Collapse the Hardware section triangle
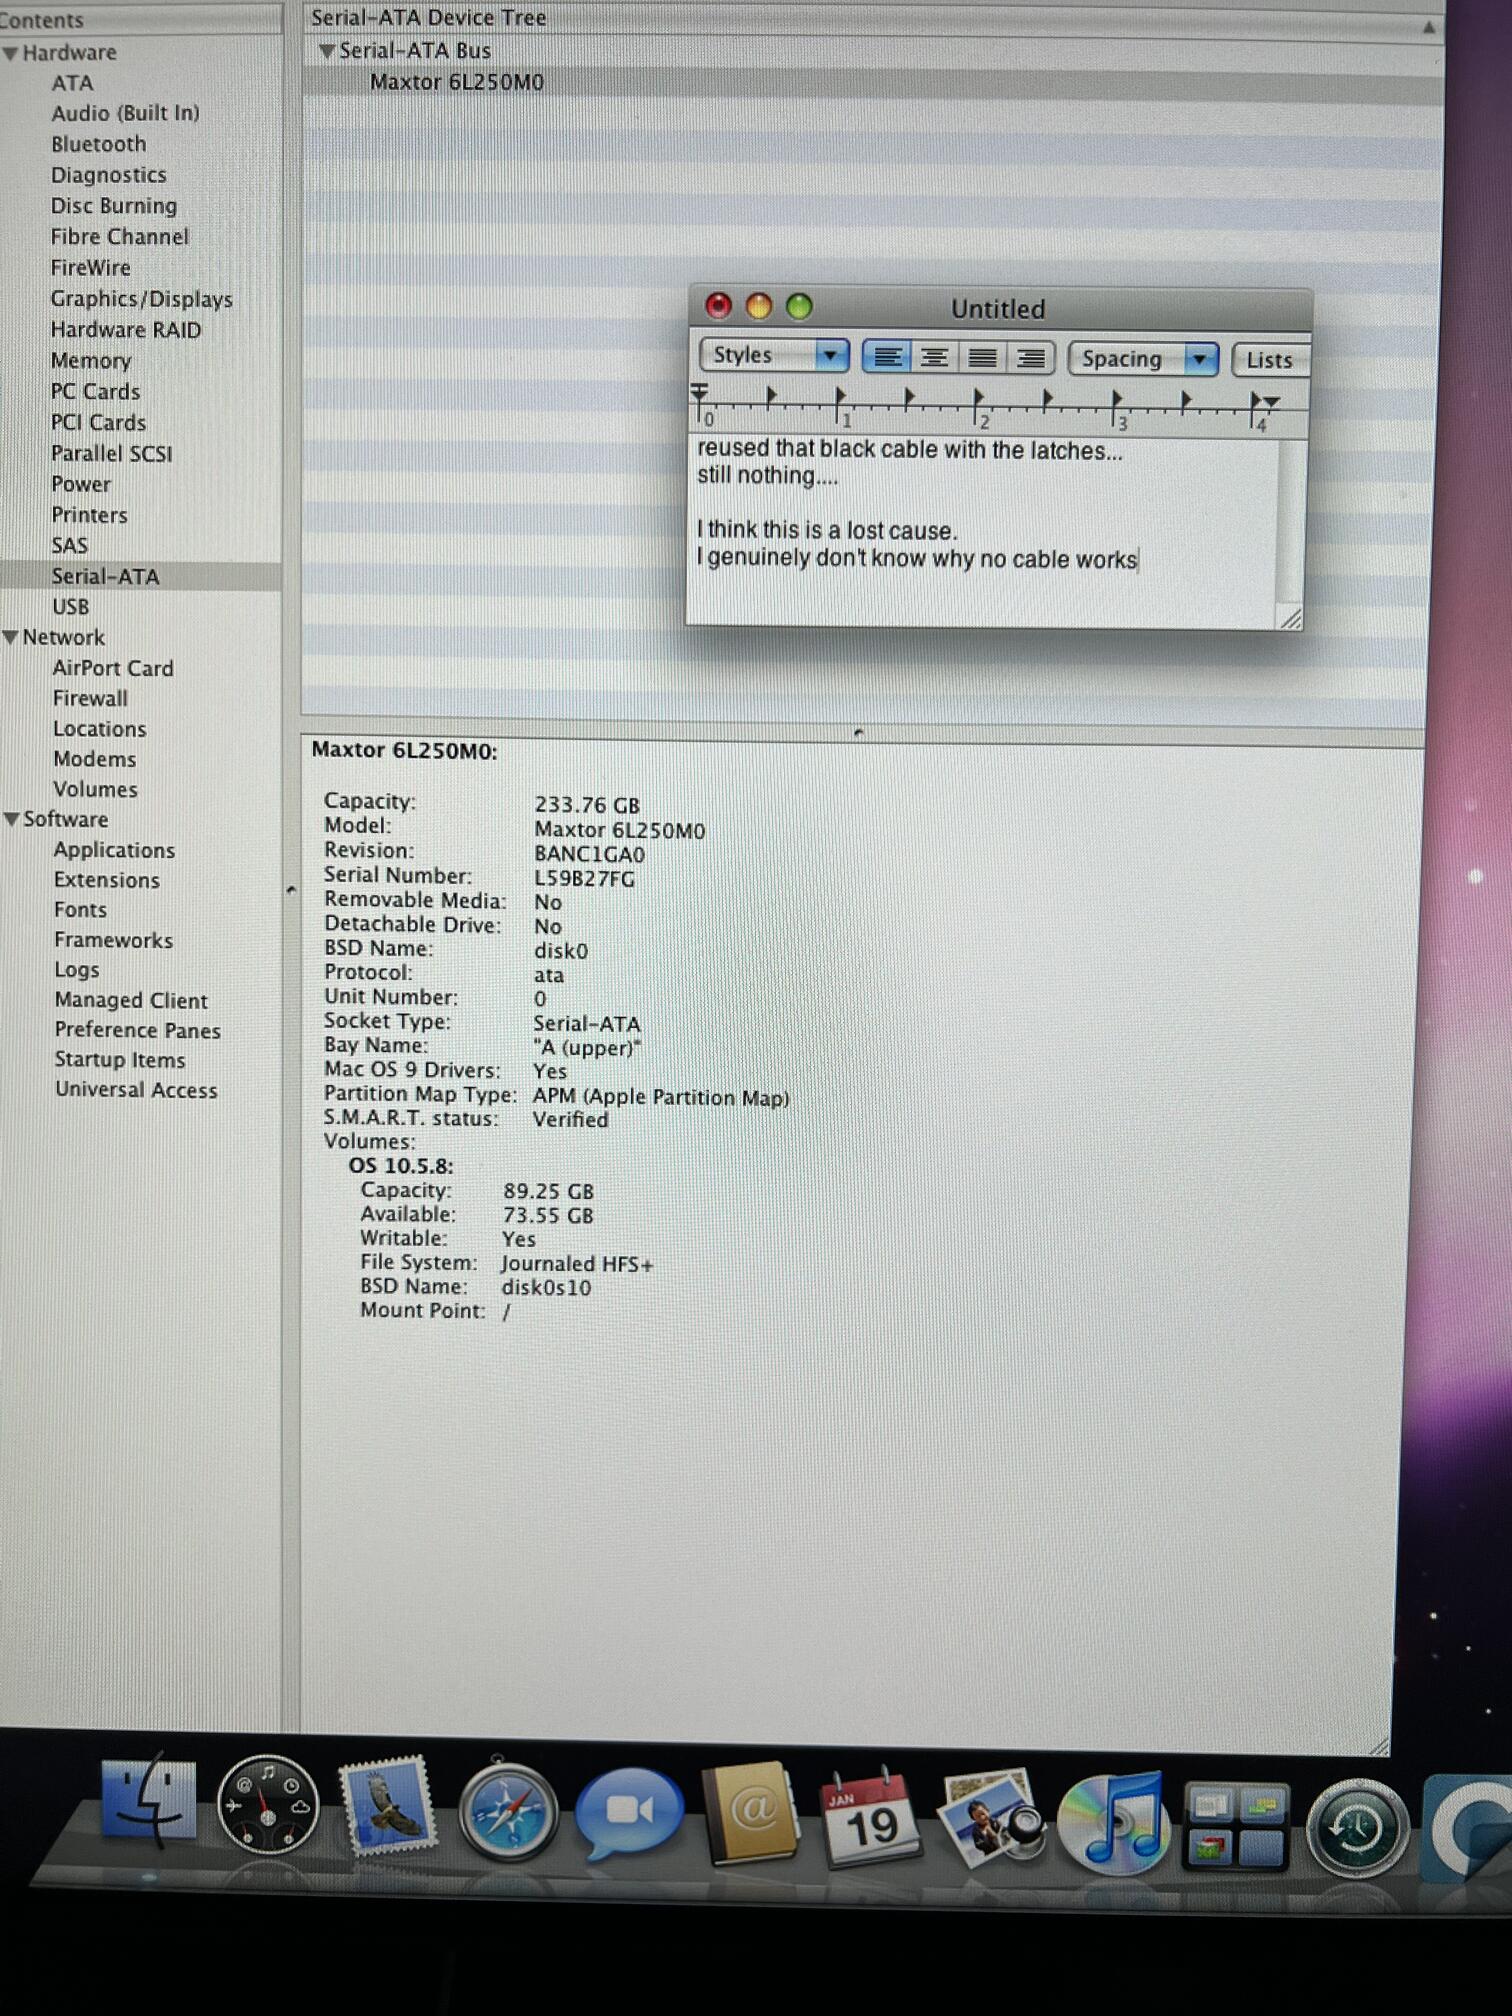The height and width of the screenshot is (2016, 1512). click(11, 53)
